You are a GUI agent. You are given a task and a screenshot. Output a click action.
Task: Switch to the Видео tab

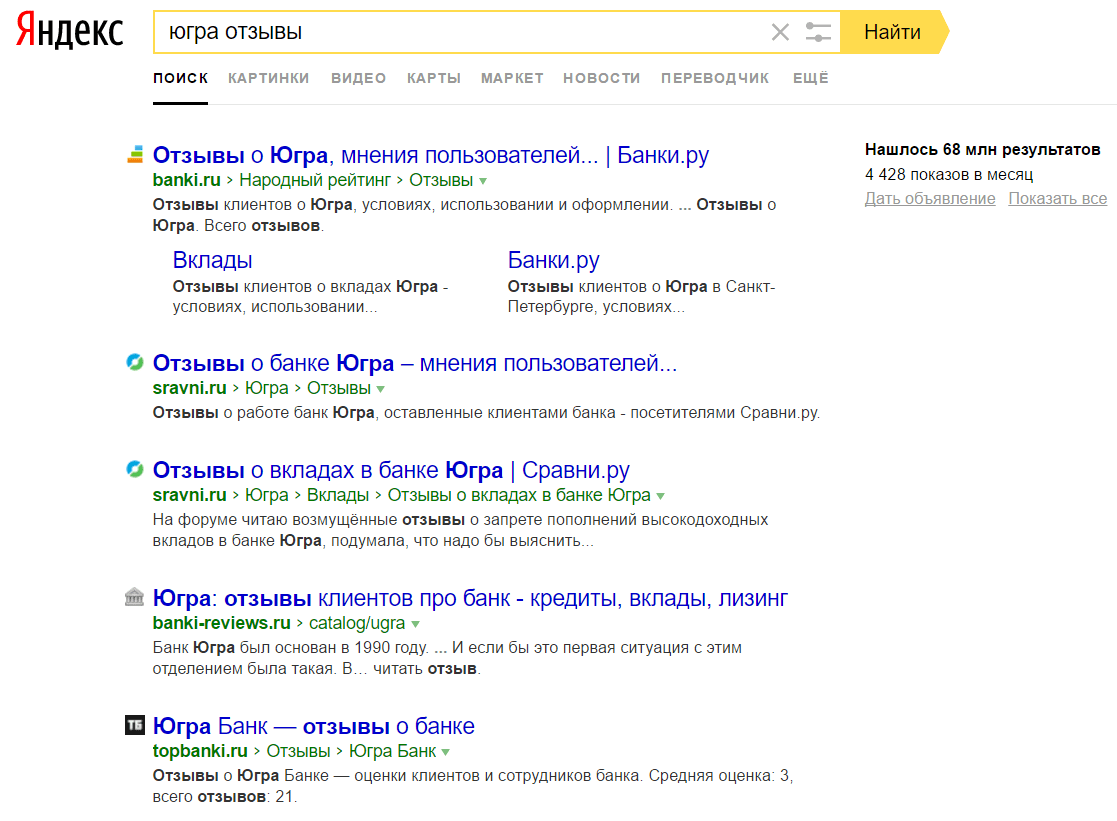click(x=358, y=78)
